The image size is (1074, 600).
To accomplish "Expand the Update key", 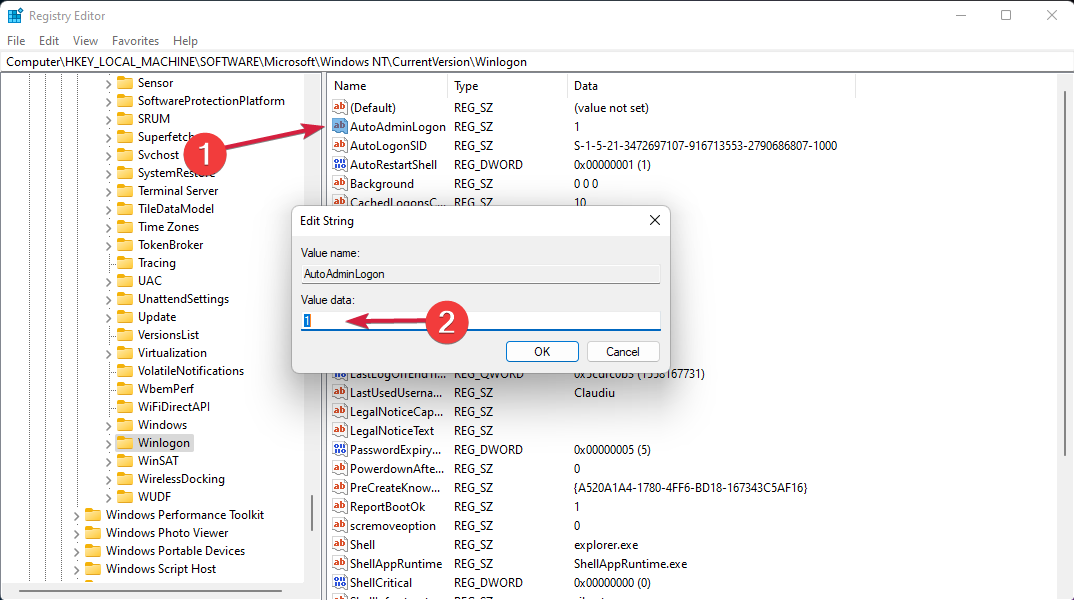I will 108,317.
